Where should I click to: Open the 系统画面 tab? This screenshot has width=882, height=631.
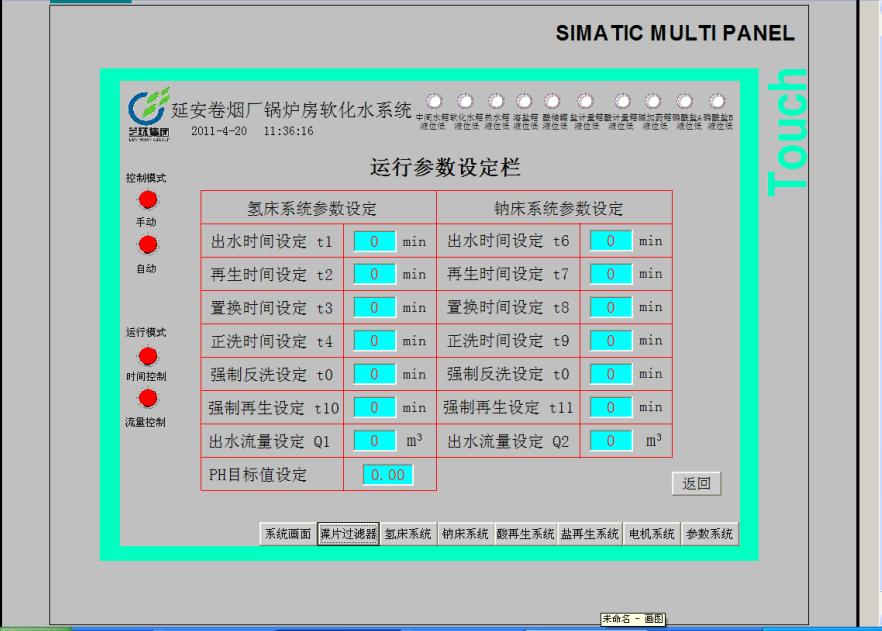(288, 534)
